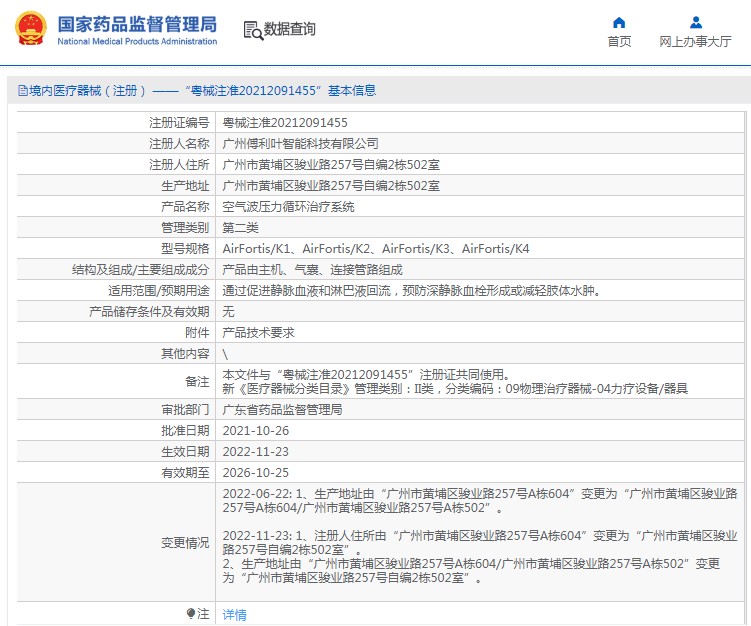751x626 pixels.
Task: Select the 2022-06-22 change record text
Action: 479,501
